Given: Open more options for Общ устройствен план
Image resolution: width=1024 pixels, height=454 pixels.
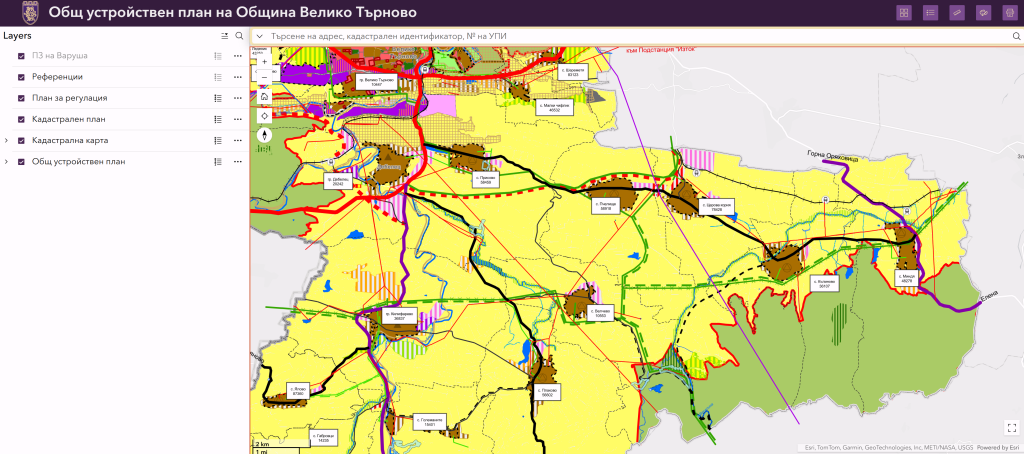Looking at the screenshot, I should (x=238, y=161).
